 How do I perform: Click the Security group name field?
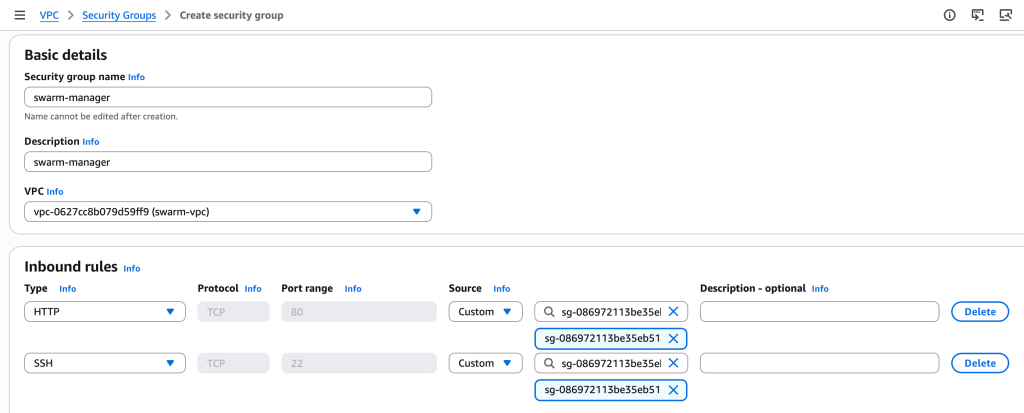[228, 97]
